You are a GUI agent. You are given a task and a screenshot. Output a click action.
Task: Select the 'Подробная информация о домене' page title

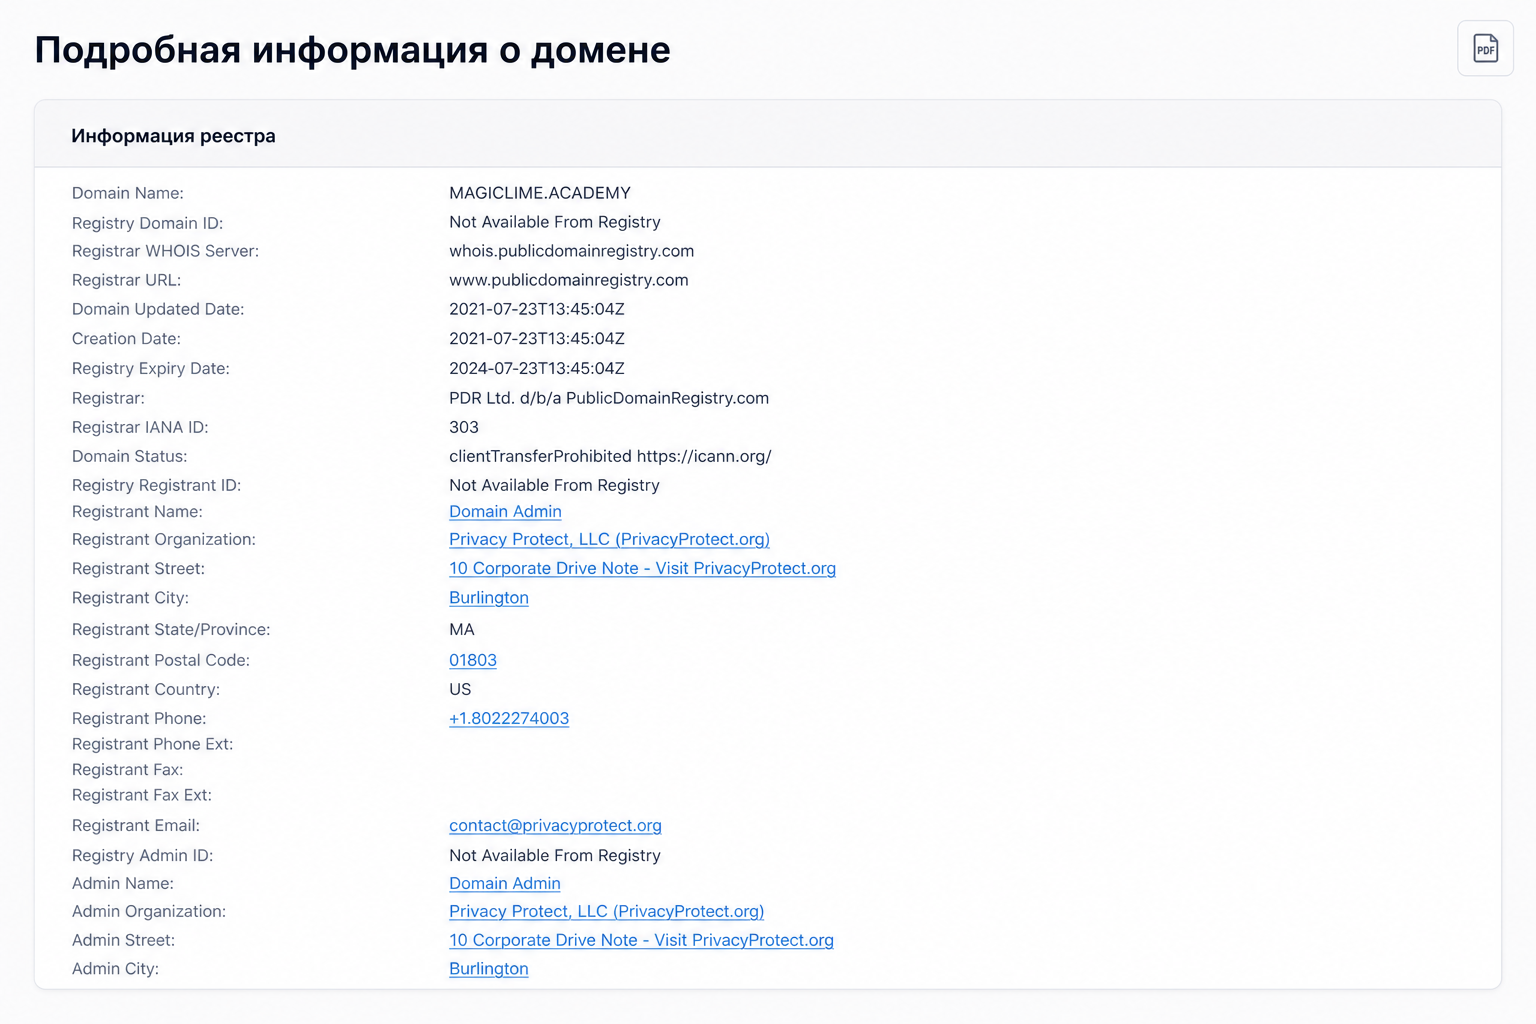point(352,49)
